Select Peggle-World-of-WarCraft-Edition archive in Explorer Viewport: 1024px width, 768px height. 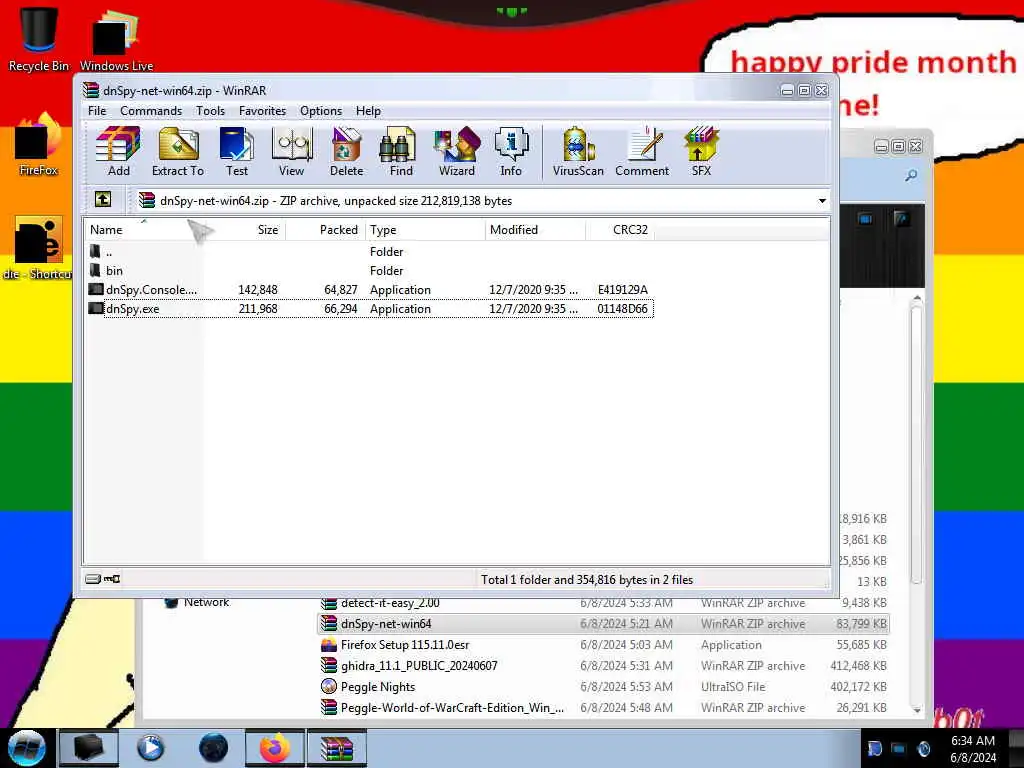click(x=603, y=707)
